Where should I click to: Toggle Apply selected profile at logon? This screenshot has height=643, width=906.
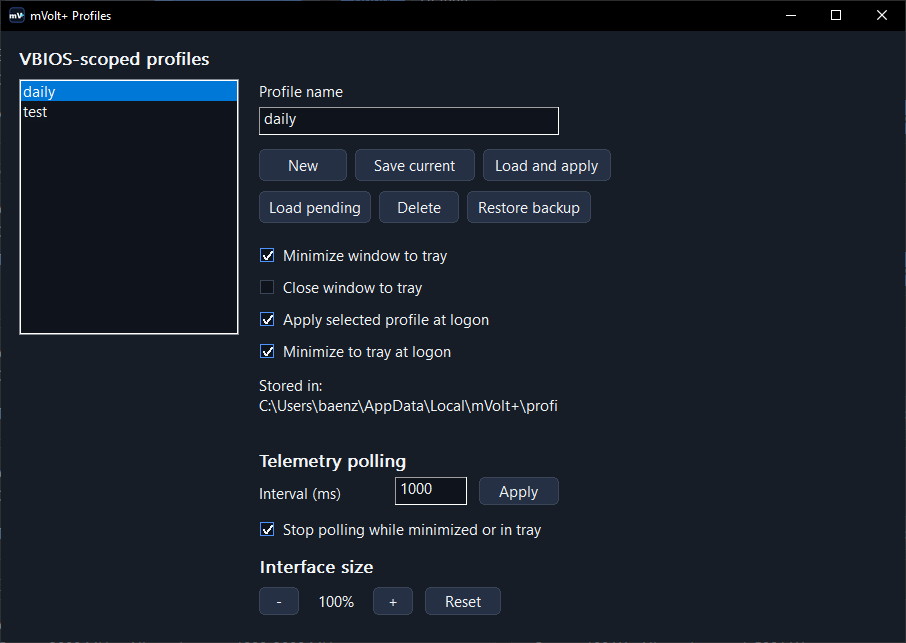(267, 319)
